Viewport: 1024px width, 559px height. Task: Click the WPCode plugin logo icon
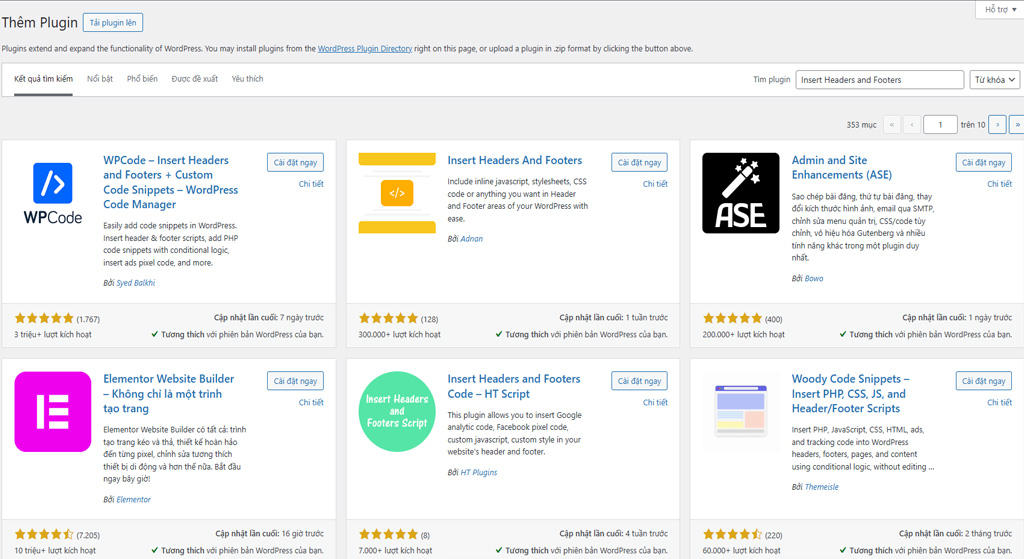pyautogui.click(x=53, y=193)
